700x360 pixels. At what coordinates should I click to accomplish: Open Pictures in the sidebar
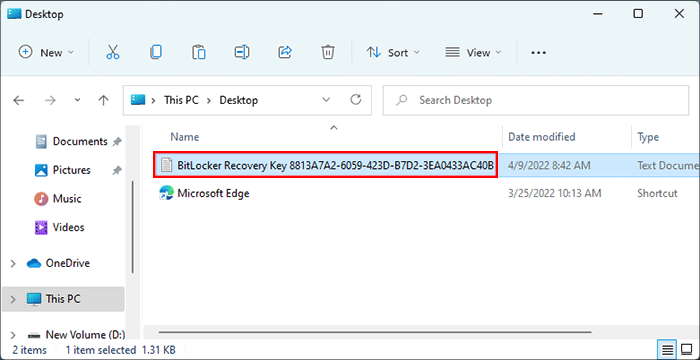(x=71, y=170)
